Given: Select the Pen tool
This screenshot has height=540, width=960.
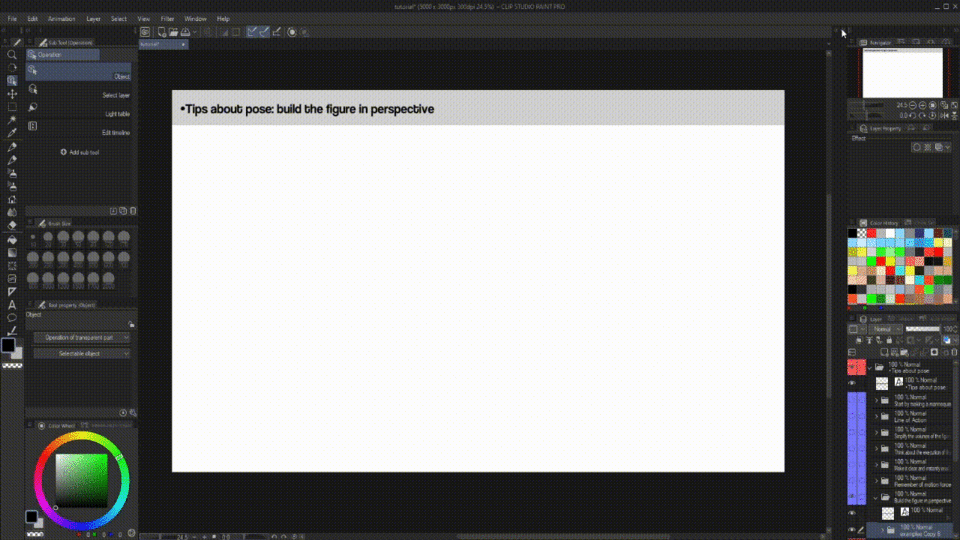Looking at the screenshot, I should [12, 147].
